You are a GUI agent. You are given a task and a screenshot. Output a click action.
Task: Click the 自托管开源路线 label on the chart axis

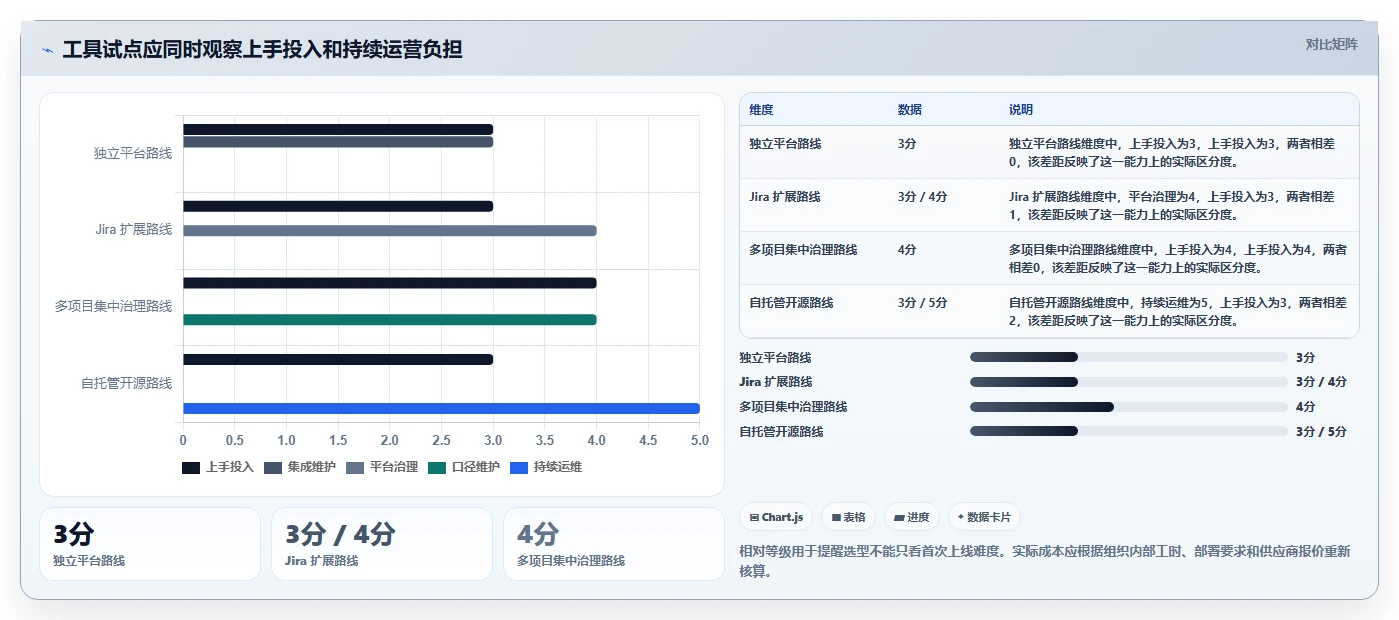tap(127, 383)
